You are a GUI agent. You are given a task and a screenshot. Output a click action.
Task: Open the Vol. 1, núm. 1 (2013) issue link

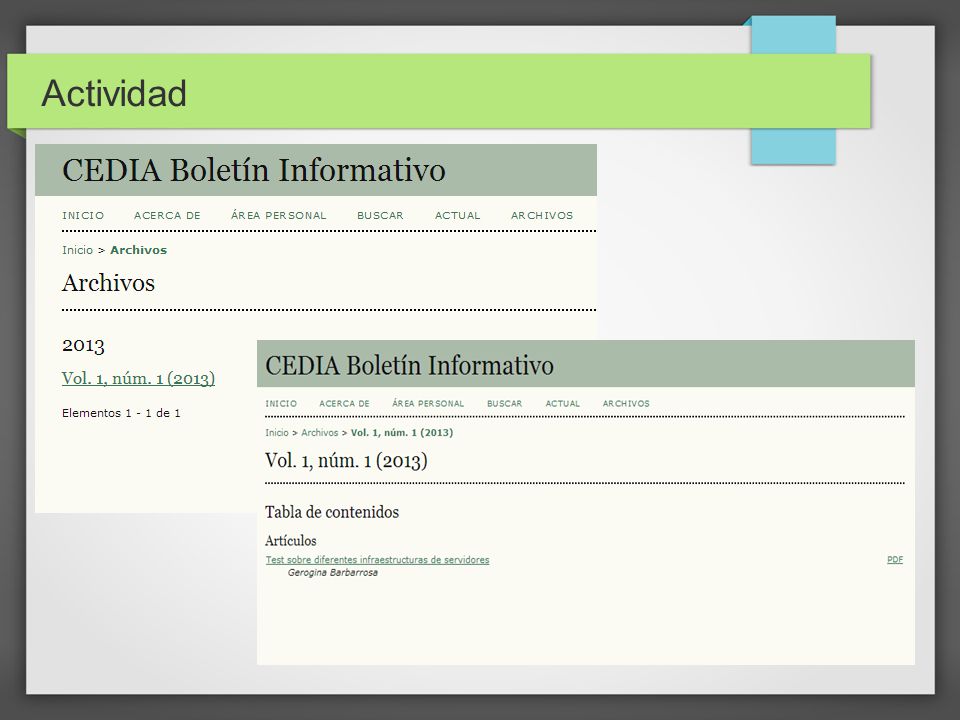point(138,378)
